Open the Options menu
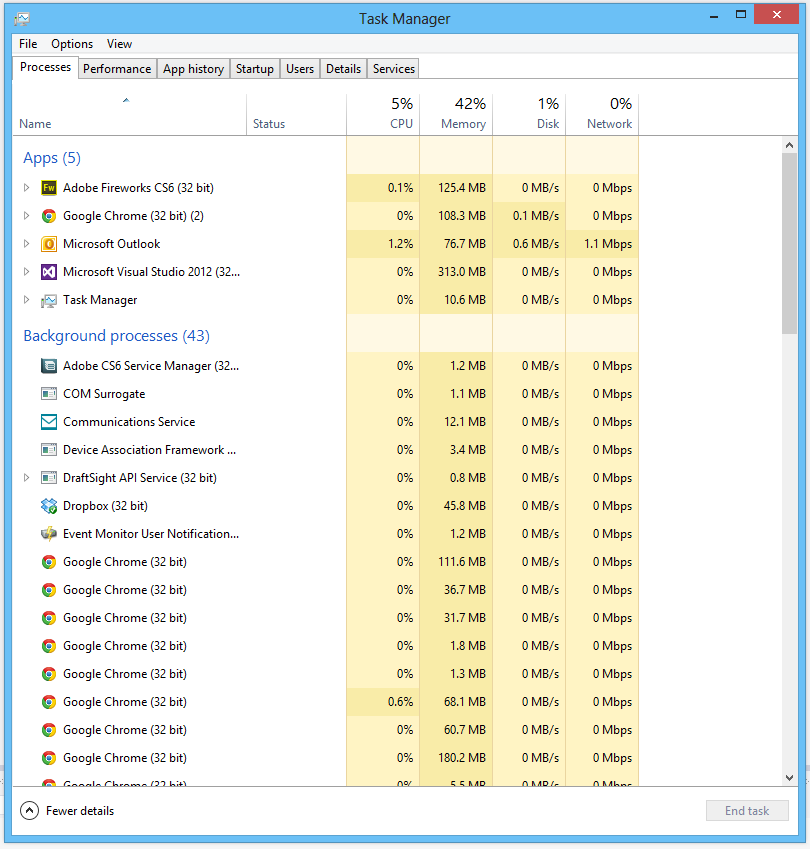 click(x=71, y=43)
